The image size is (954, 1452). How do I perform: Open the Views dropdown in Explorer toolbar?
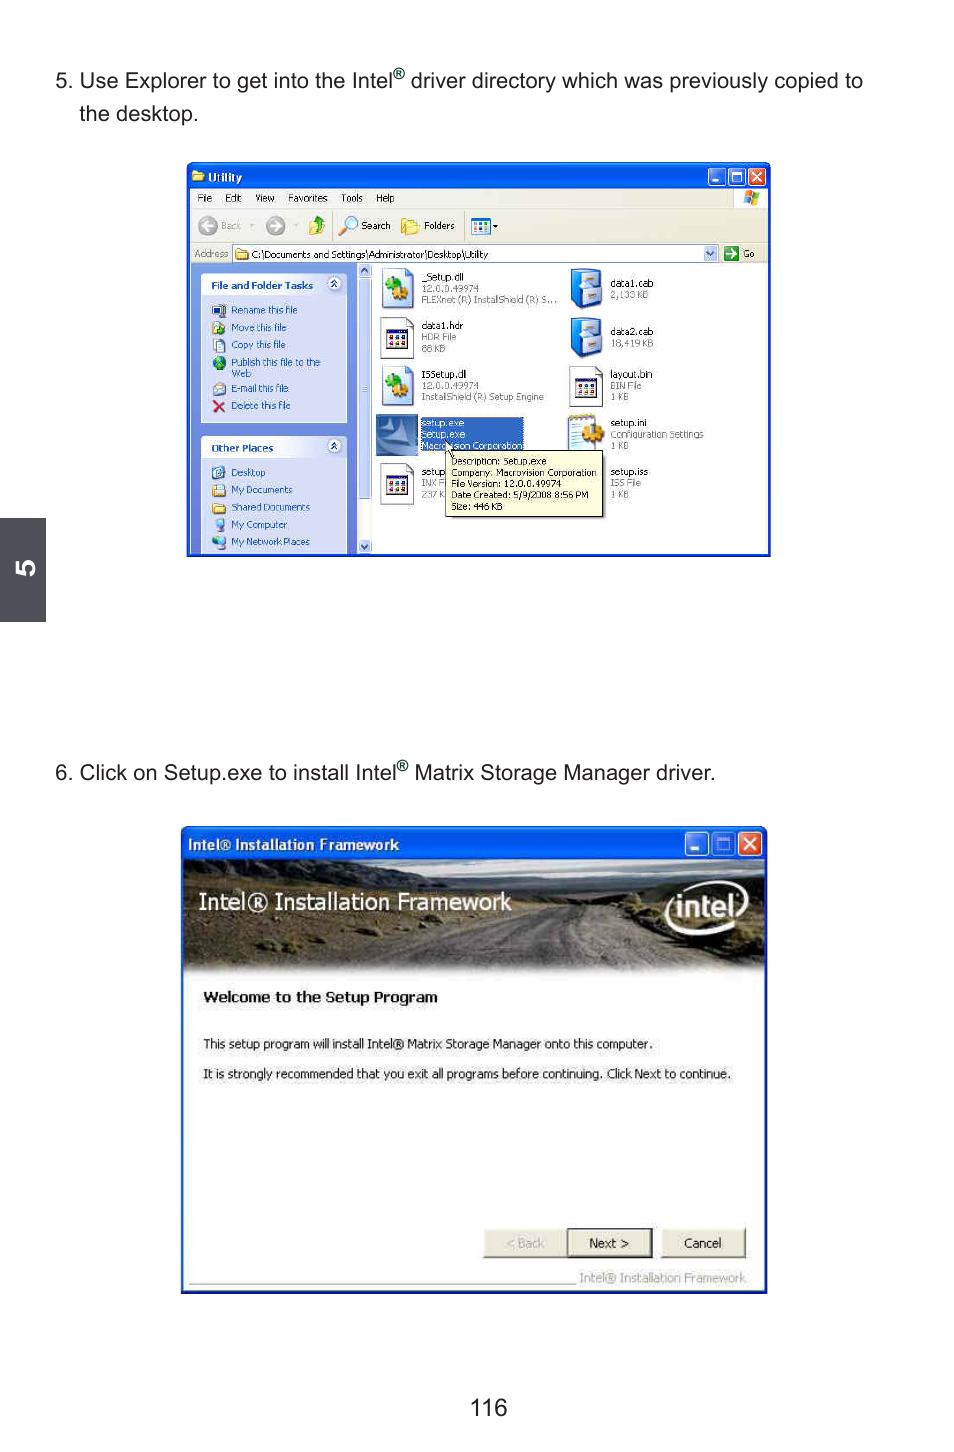tap(484, 226)
